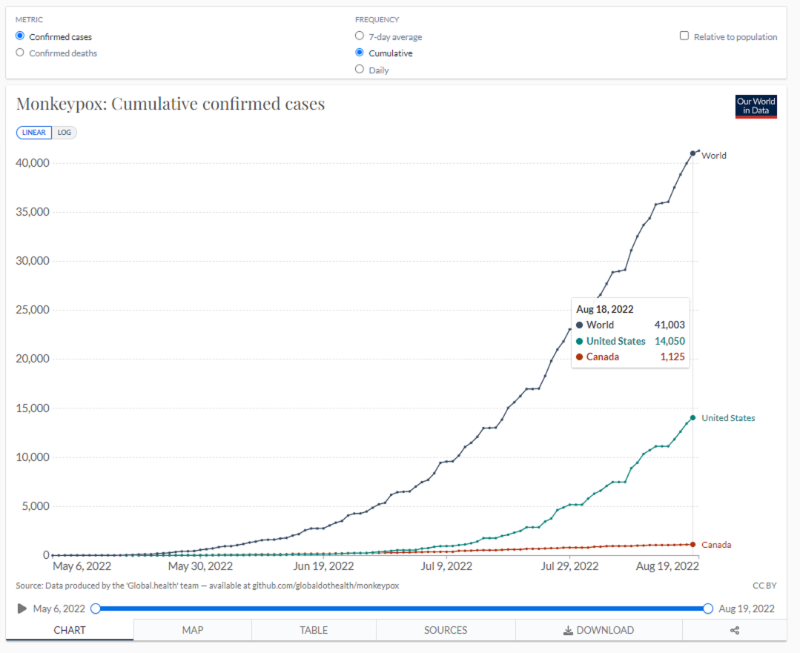Screen dimensions: 800x653
Task: Click the Canada line label
Action: click(x=716, y=545)
